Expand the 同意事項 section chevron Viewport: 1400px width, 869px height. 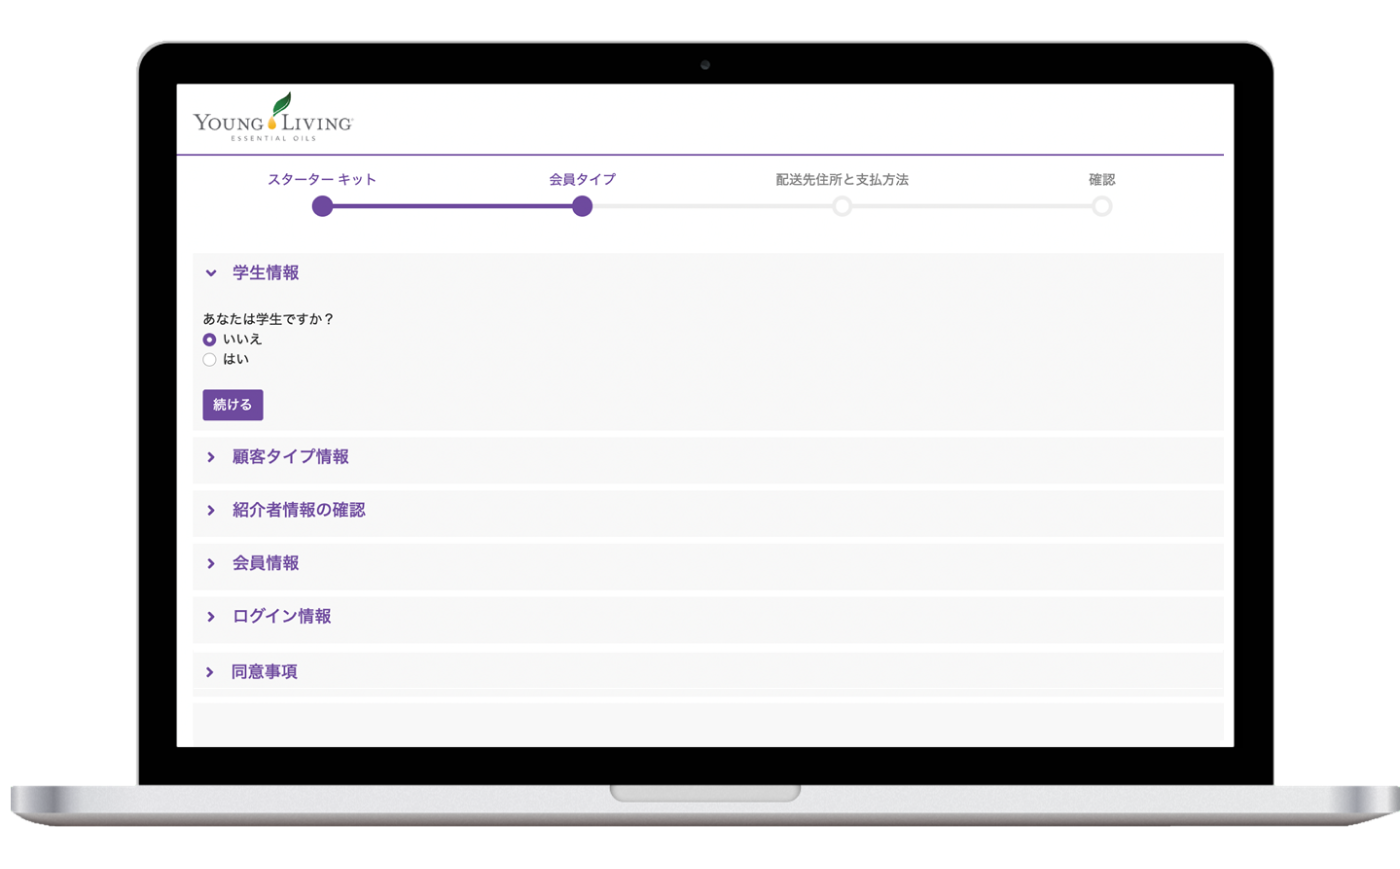tap(210, 672)
